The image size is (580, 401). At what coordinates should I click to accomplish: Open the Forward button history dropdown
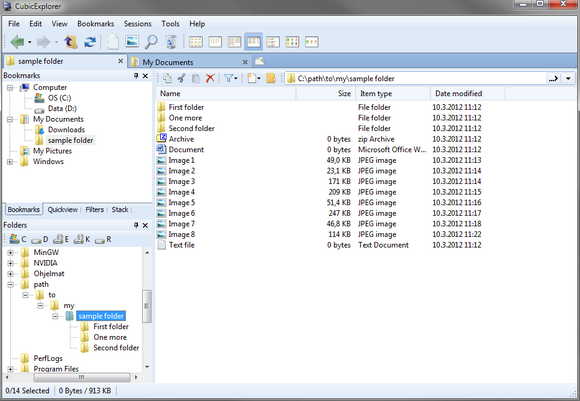click(56, 42)
